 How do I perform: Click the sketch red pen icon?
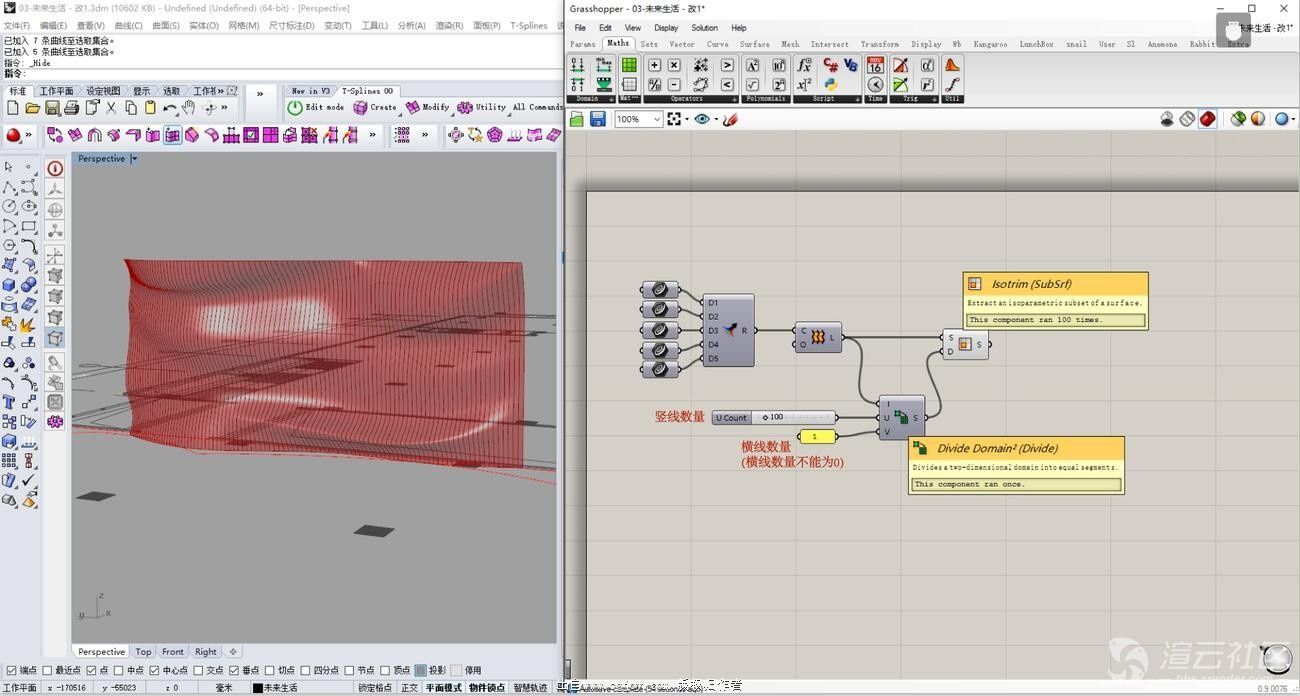(730, 119)
